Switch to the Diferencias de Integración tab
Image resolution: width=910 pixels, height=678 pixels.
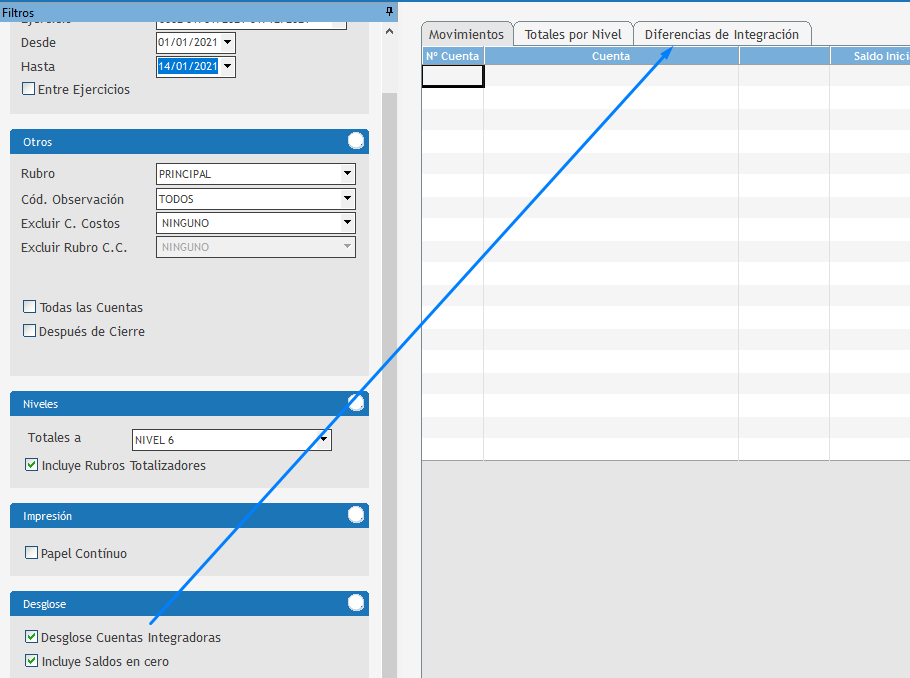[721, 35]
